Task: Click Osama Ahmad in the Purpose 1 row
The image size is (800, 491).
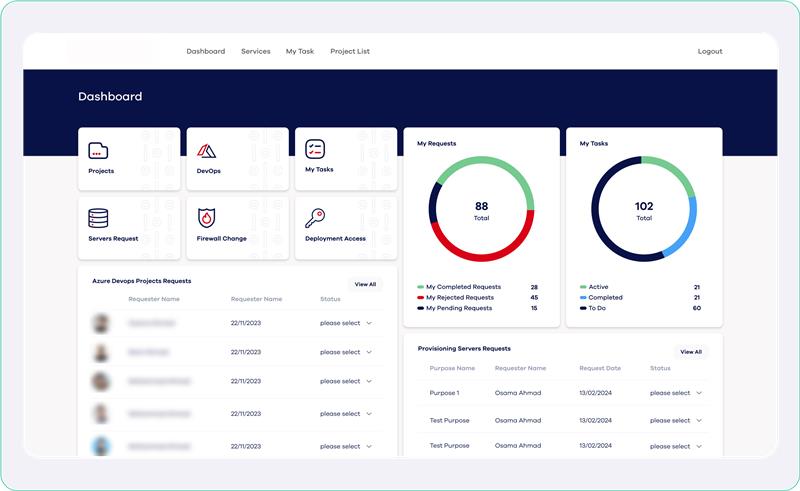Action: 518,393
